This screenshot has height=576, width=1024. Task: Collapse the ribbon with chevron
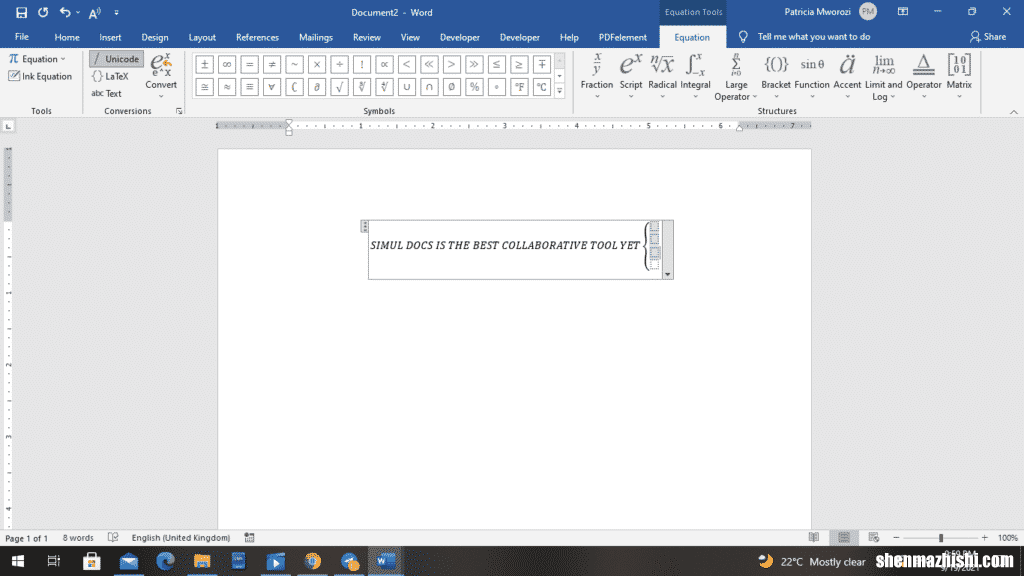click(x=1014, y=112)
